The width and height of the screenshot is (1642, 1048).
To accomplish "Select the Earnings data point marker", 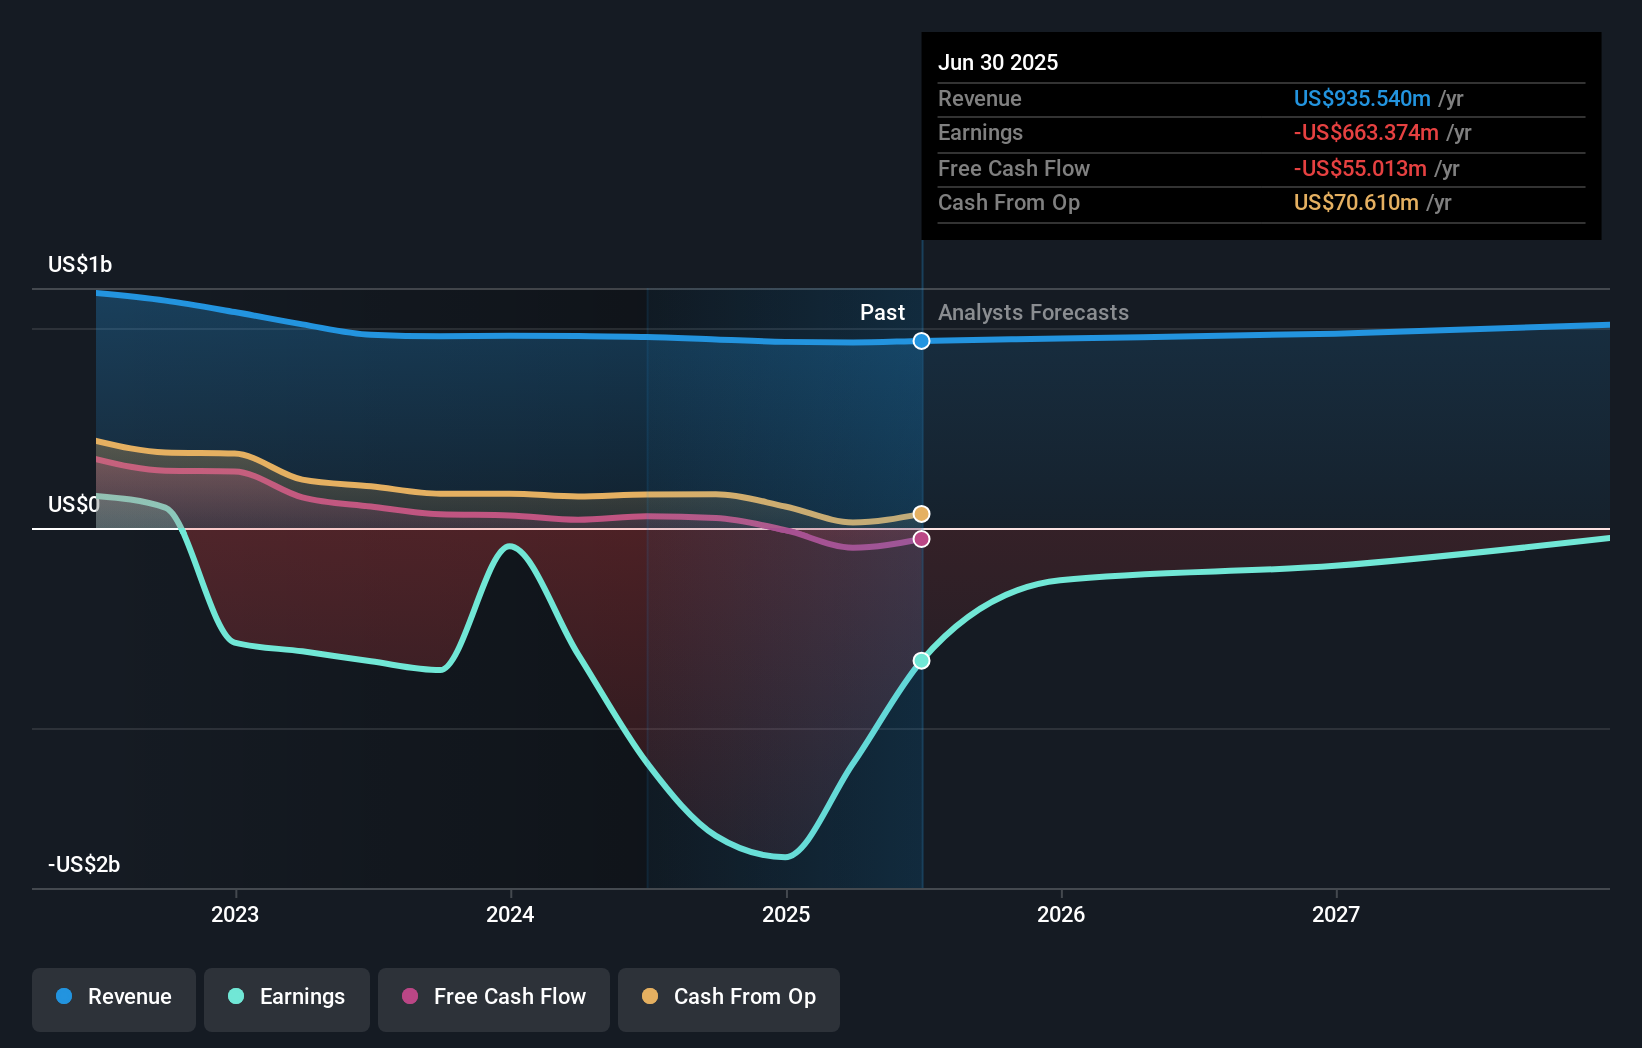I will [922, 661].
